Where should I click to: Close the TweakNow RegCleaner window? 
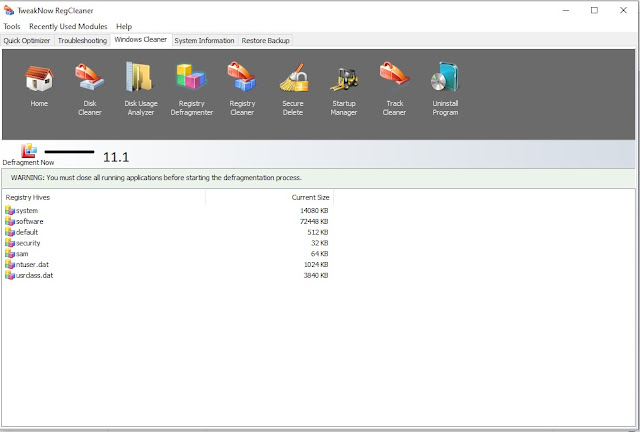tap(623, 11)
